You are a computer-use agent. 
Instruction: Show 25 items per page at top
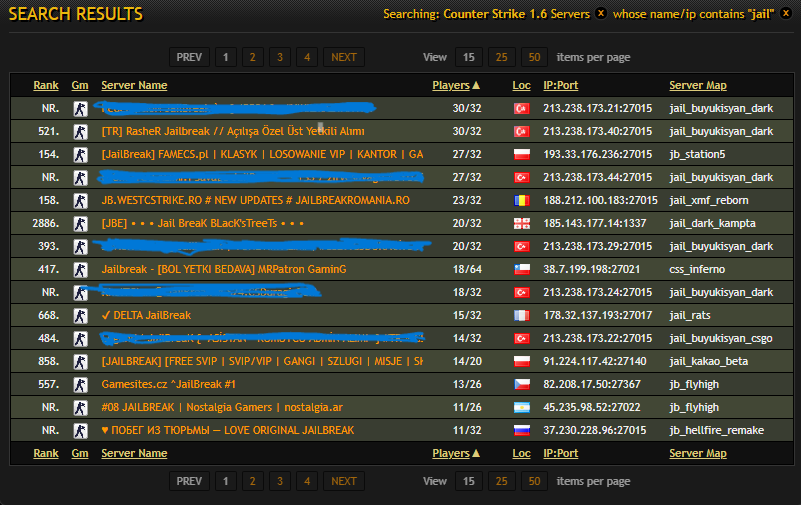pyautogui.click(x=502, y=57)
